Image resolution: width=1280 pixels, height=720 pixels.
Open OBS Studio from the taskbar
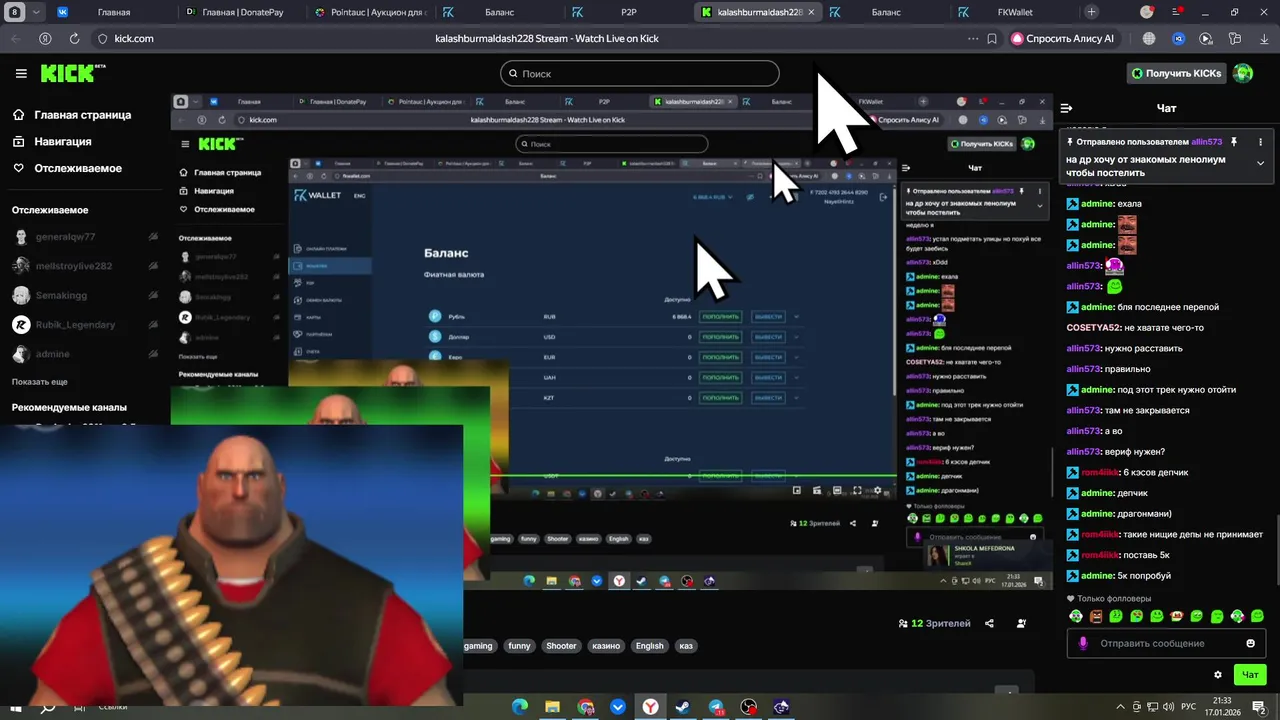point(749,707)
